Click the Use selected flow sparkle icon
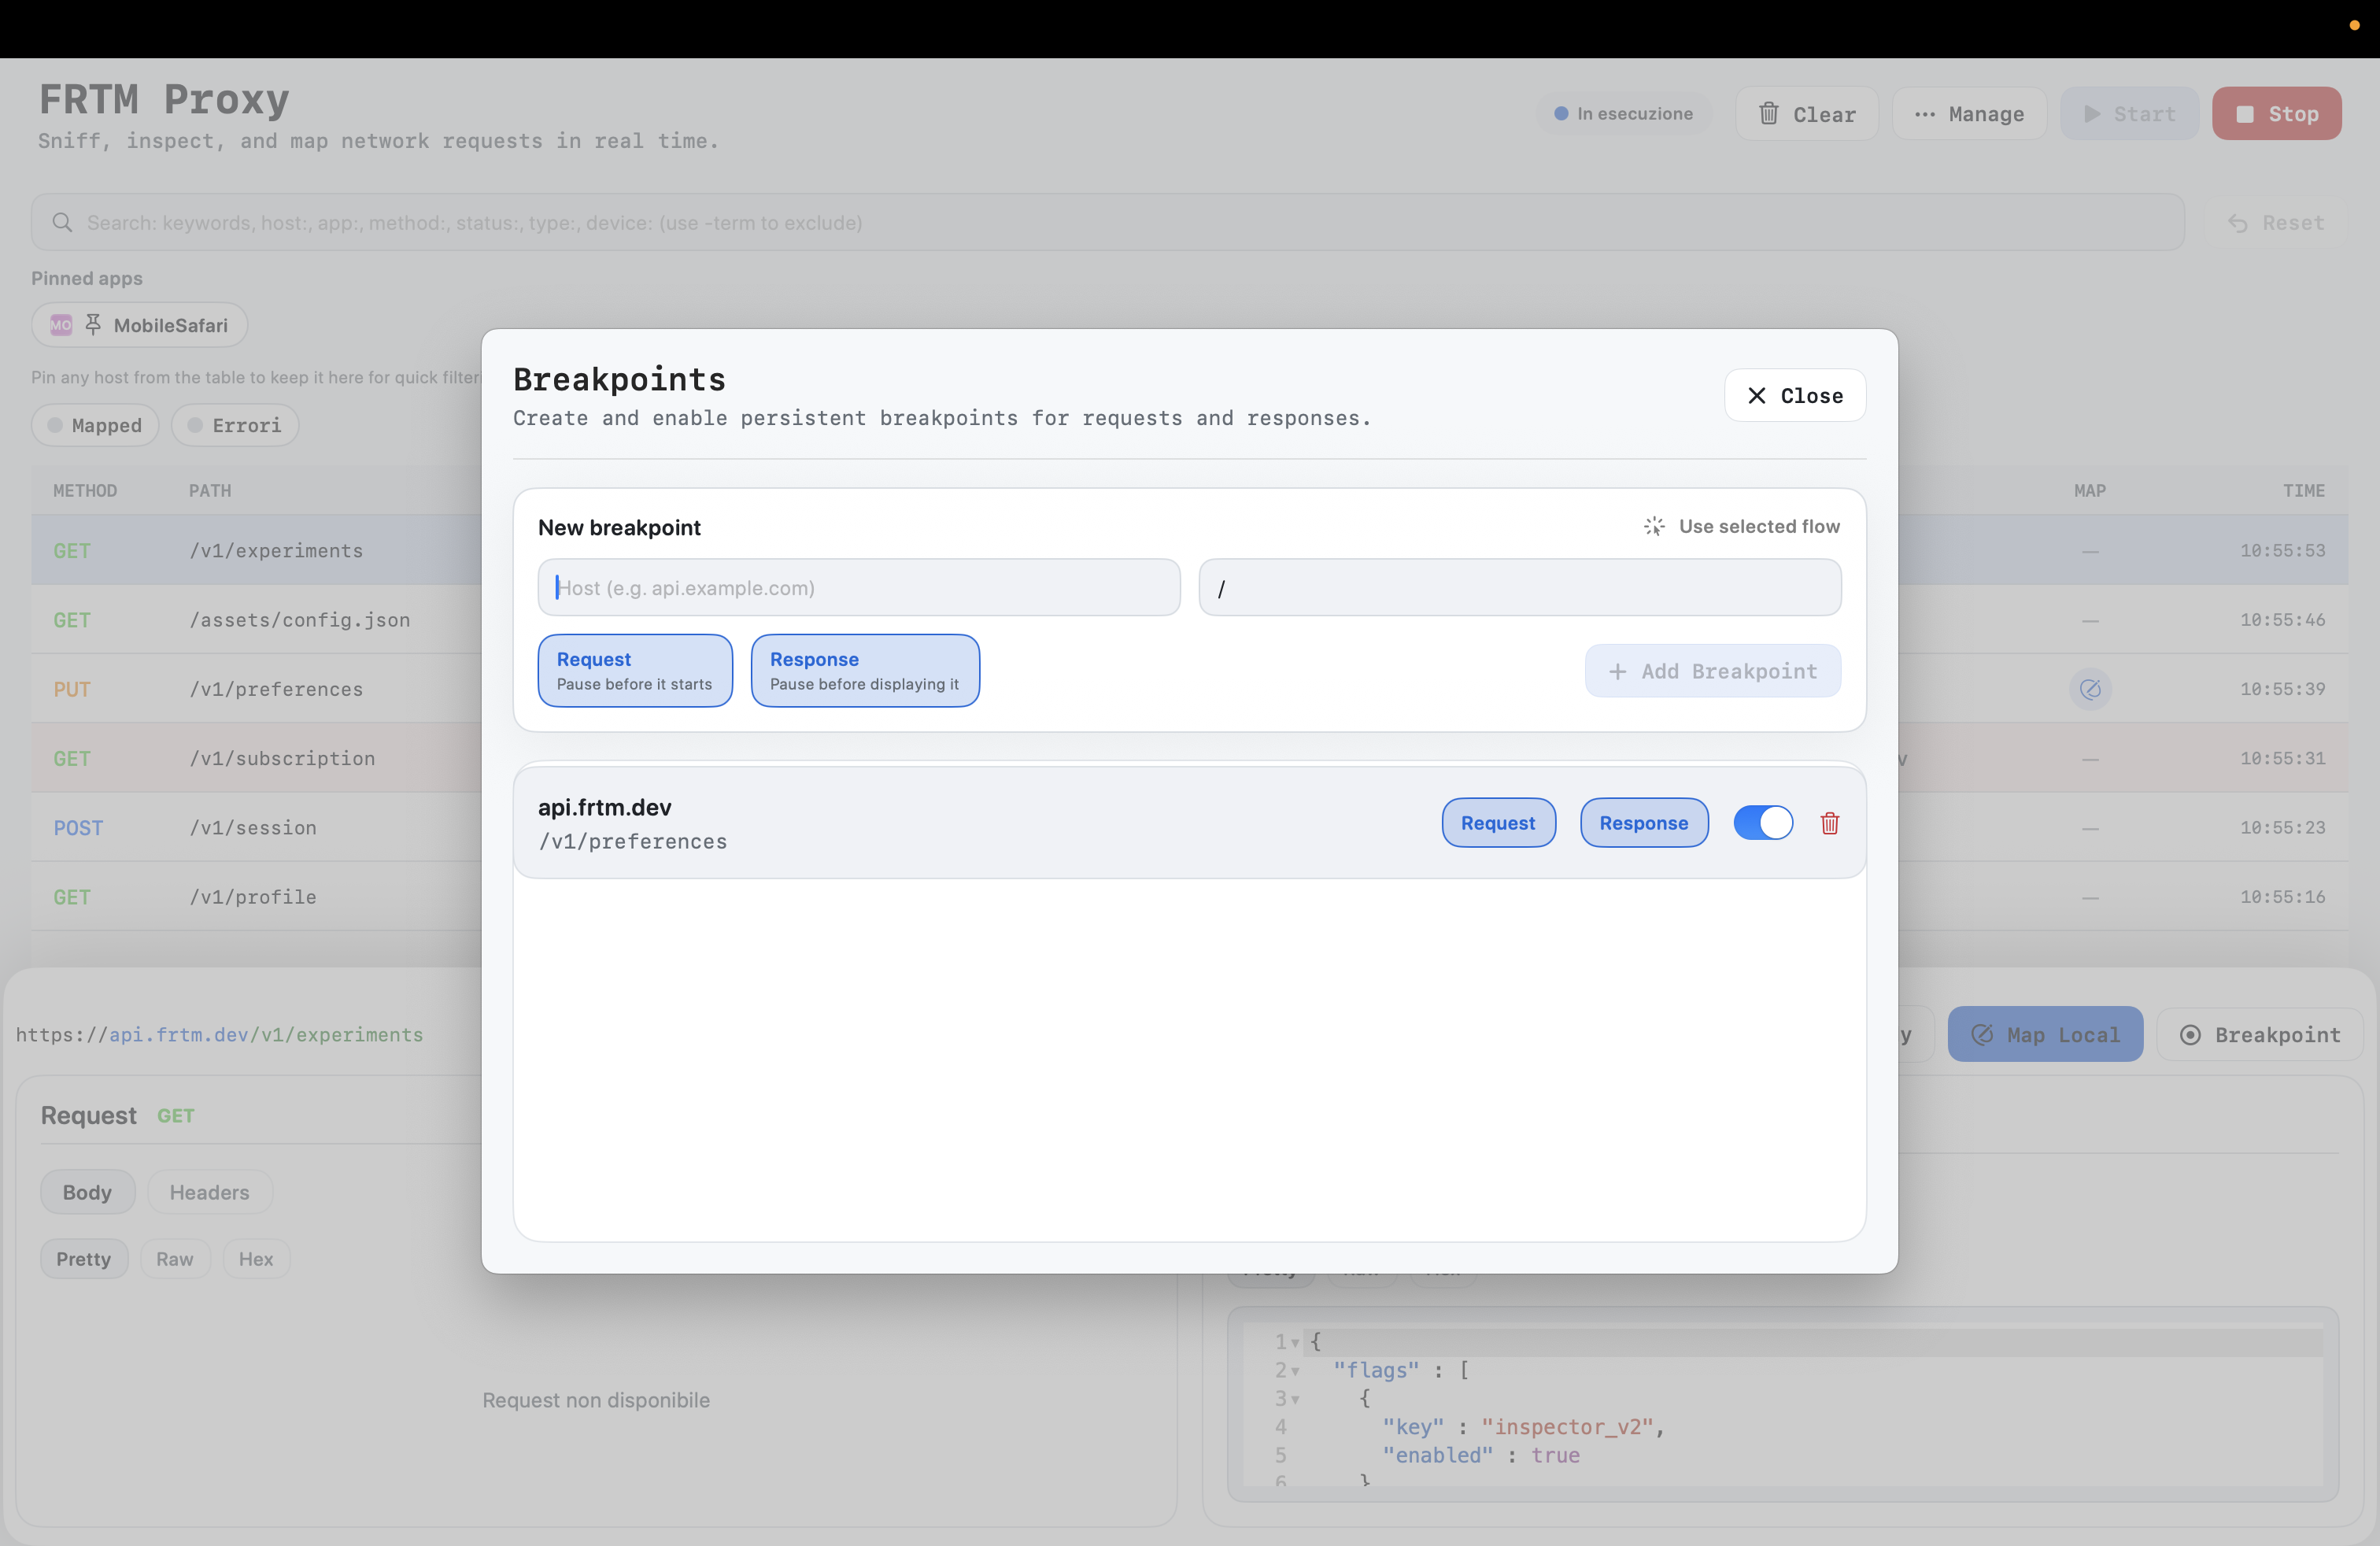 pos(1654,526)
